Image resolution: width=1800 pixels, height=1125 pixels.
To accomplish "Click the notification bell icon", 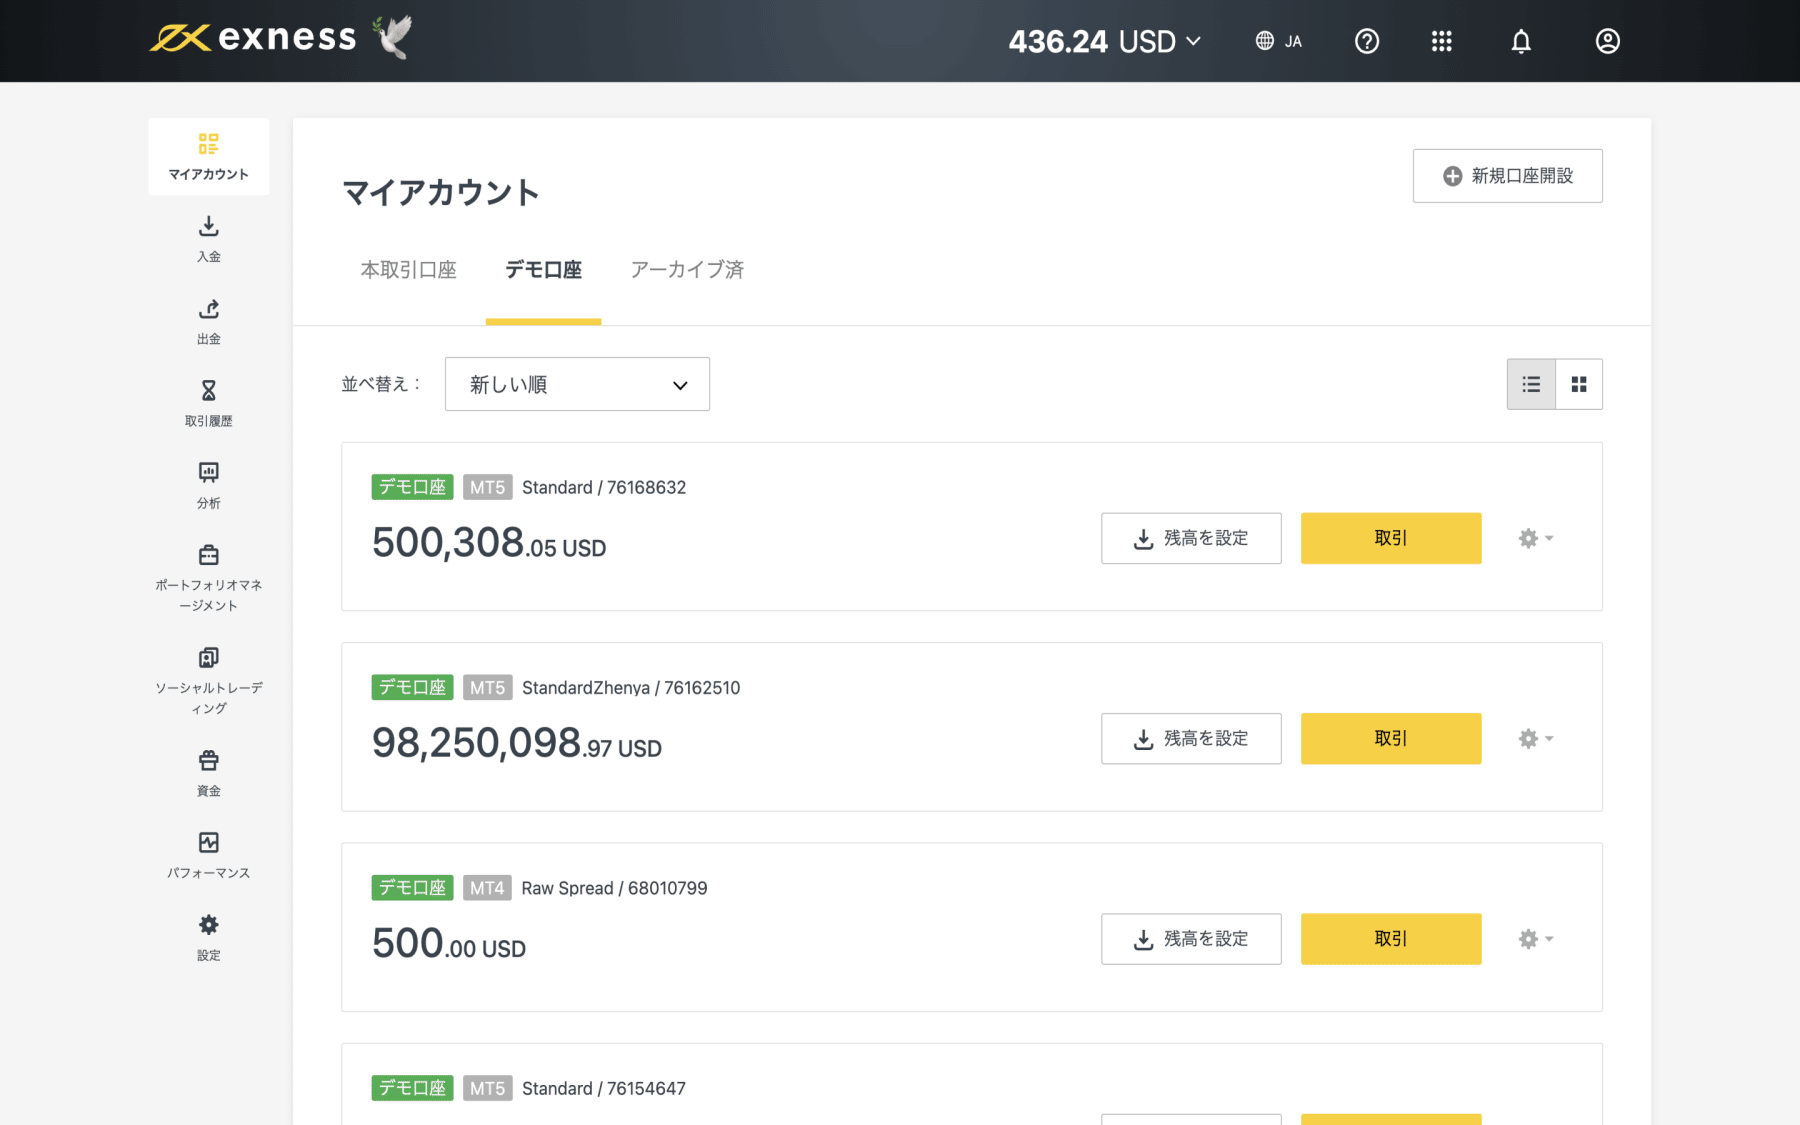I will 1521,41.
